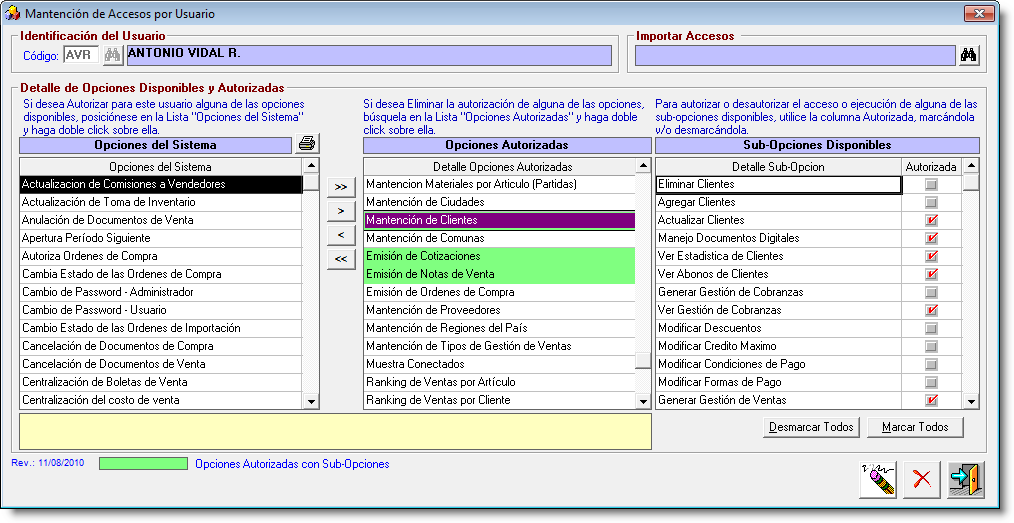Uncheck Autorizada for Manejo Documentos Digitales
This screenshot has width=1014, height=523.
click(931, 239)
